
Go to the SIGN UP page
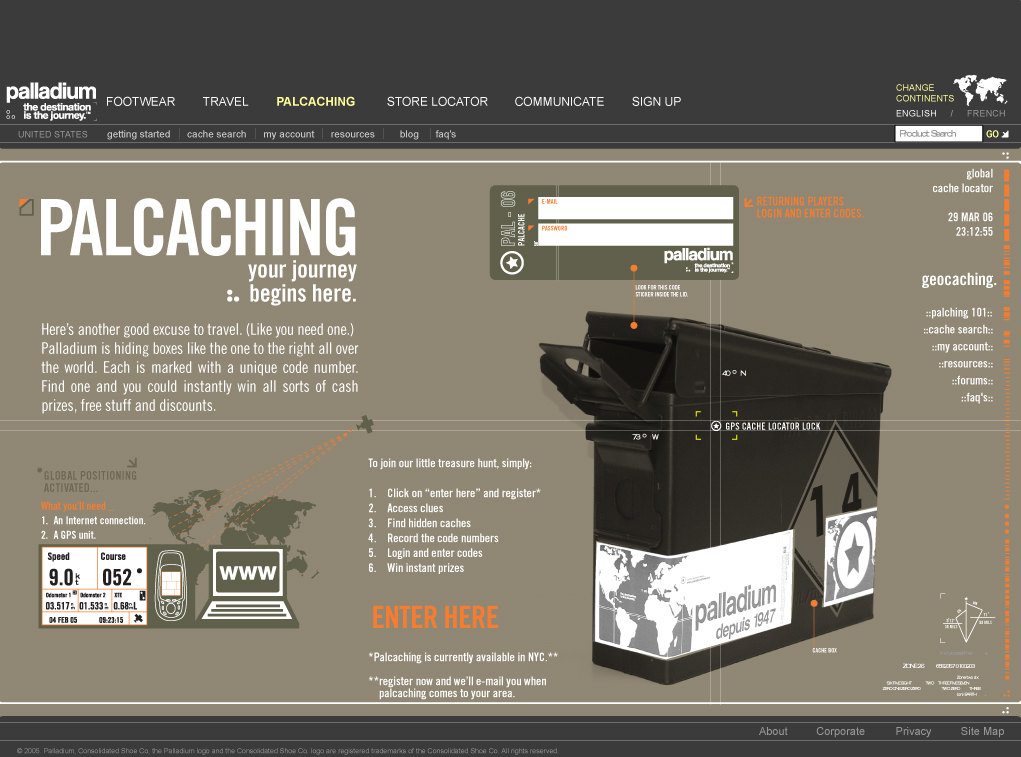(656, 102)
